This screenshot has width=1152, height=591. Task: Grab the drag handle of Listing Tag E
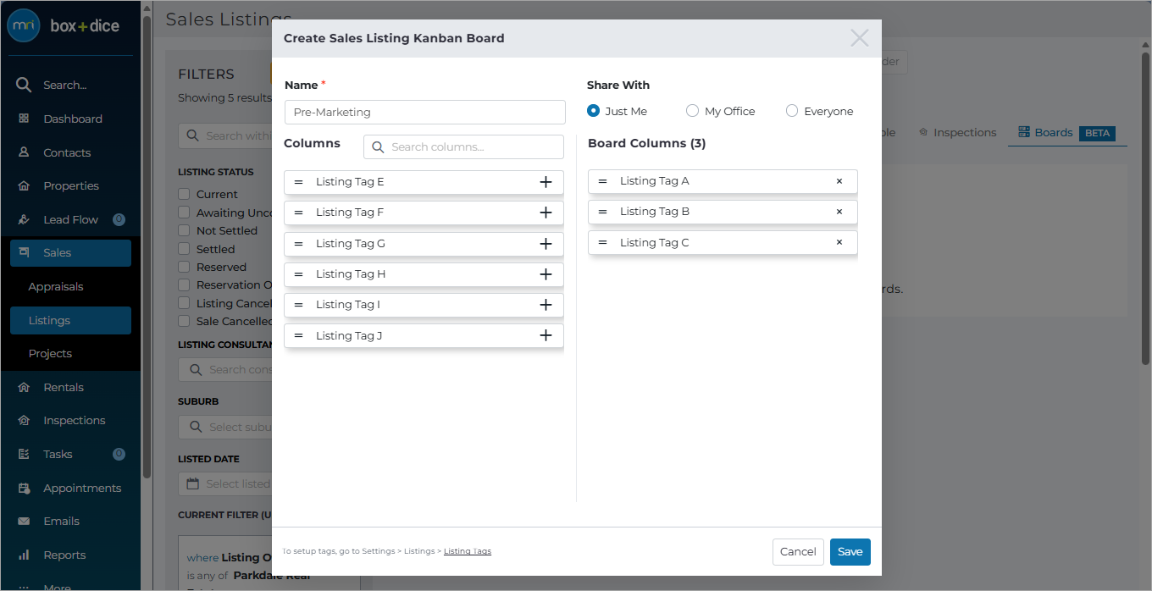(298, 182)
